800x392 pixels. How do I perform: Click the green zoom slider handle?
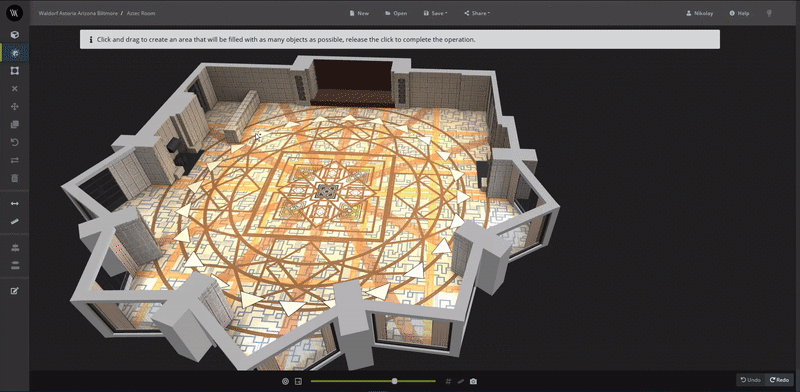pyautogui.click(x=394, y=381)
